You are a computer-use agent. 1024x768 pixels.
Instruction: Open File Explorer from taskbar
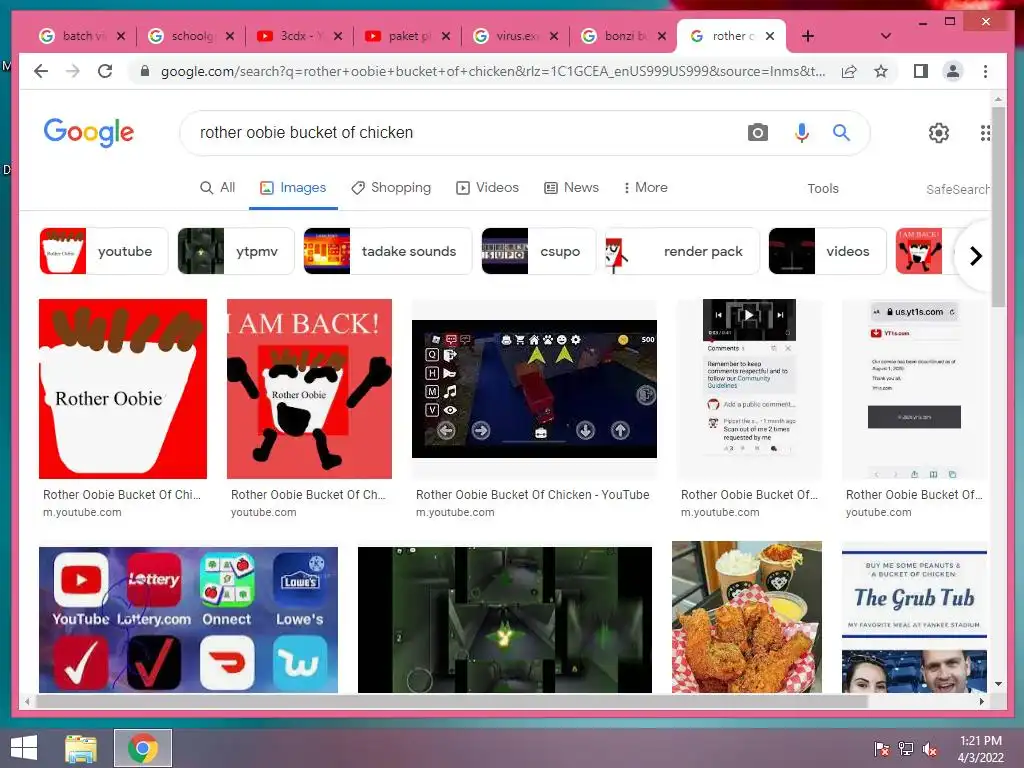(81, 748)
